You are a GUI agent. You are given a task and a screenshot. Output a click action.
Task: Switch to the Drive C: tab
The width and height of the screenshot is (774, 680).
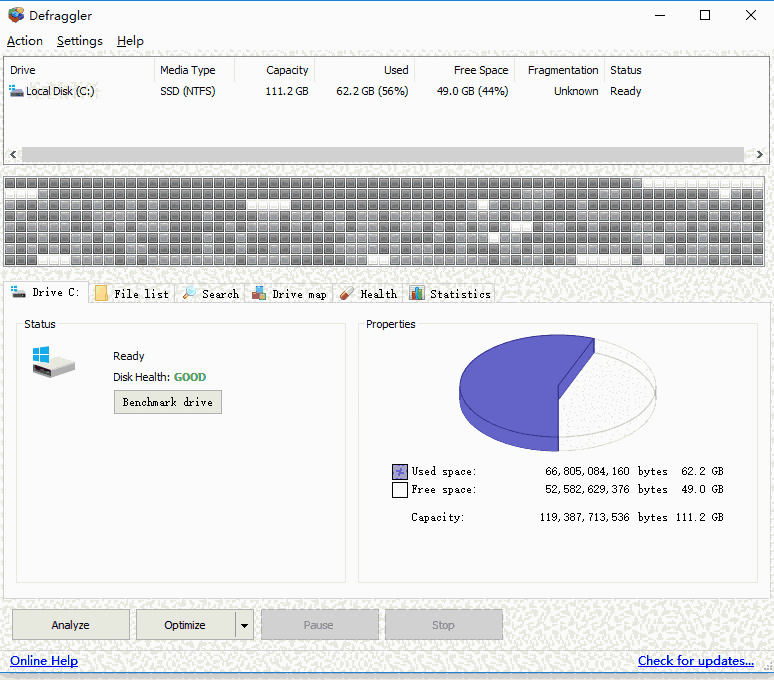click(46, 293)
